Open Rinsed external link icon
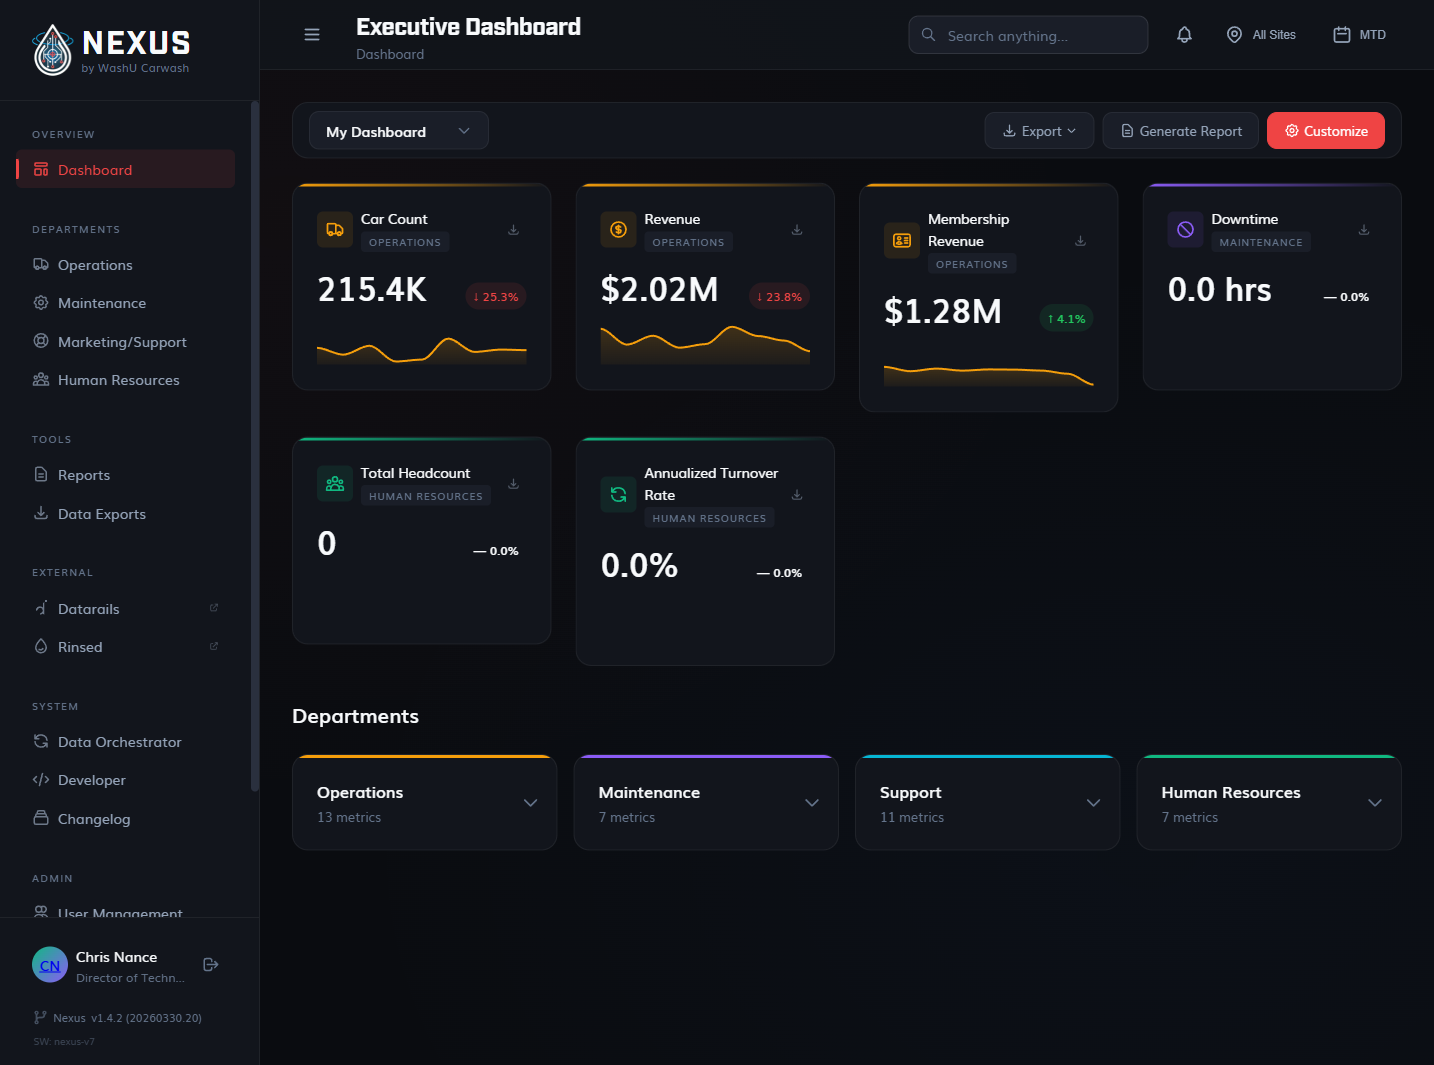This screenshot has height=1065, width=1434. point(213,646)
